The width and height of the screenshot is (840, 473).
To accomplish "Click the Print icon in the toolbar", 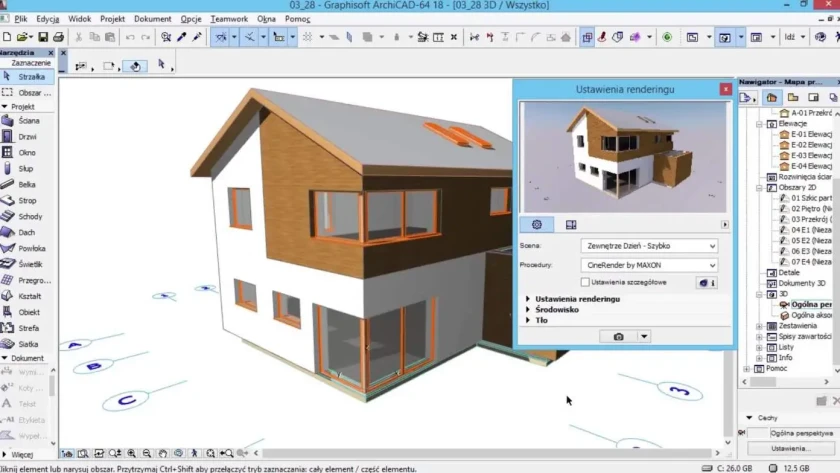I will (x=59, y=37).
